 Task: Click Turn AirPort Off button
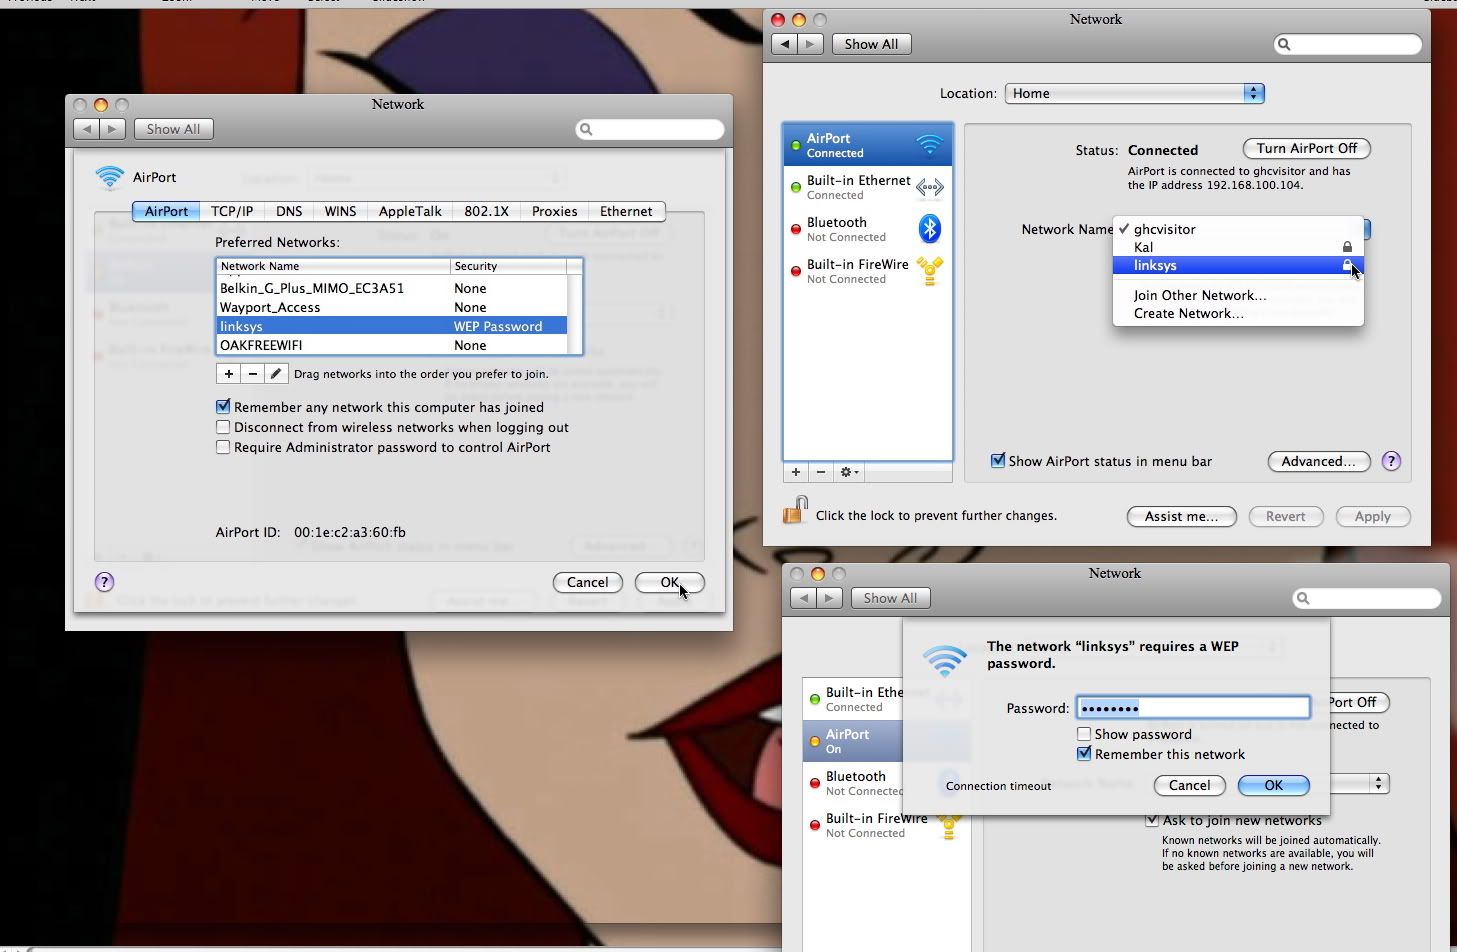(x=1307, y=148)
